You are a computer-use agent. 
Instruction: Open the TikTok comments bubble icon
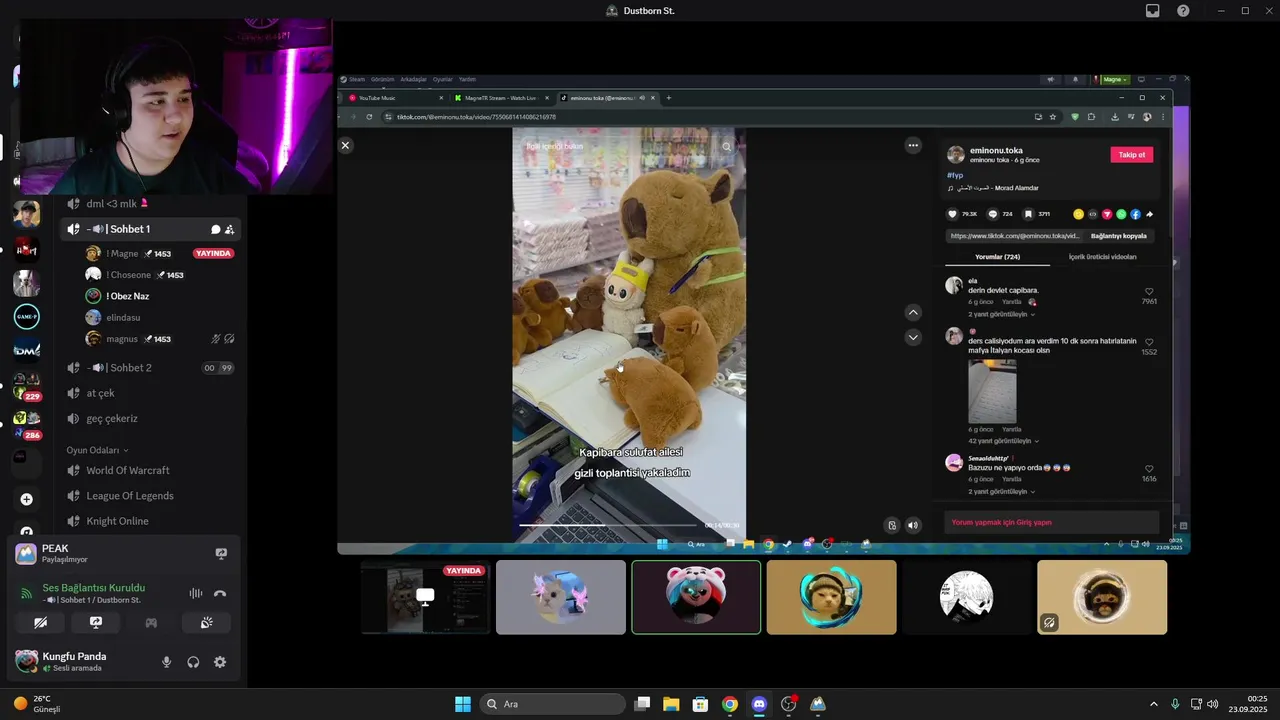click(993, 214)
